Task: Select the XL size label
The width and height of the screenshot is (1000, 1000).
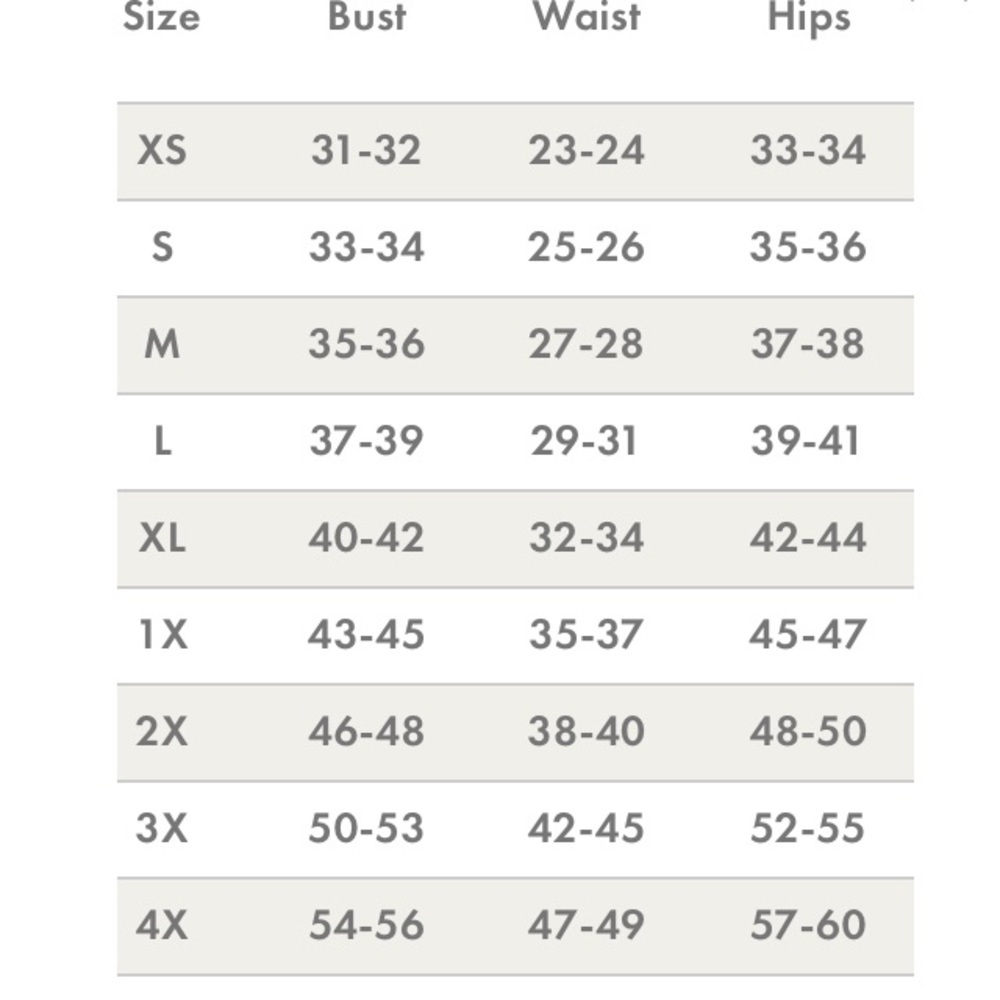Action: 162,538
